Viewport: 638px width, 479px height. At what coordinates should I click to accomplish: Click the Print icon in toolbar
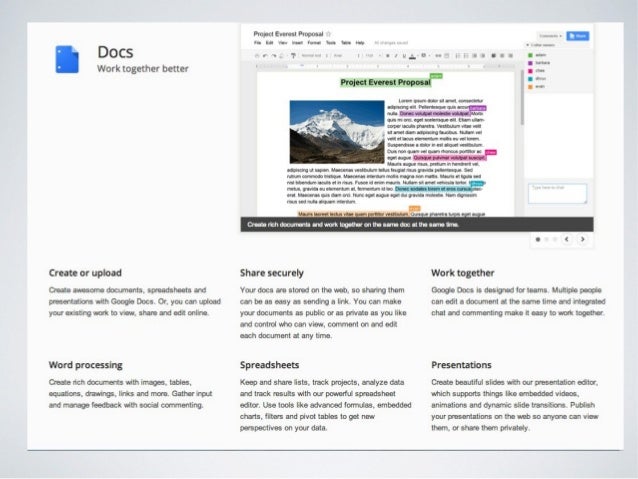pos(257,56)
